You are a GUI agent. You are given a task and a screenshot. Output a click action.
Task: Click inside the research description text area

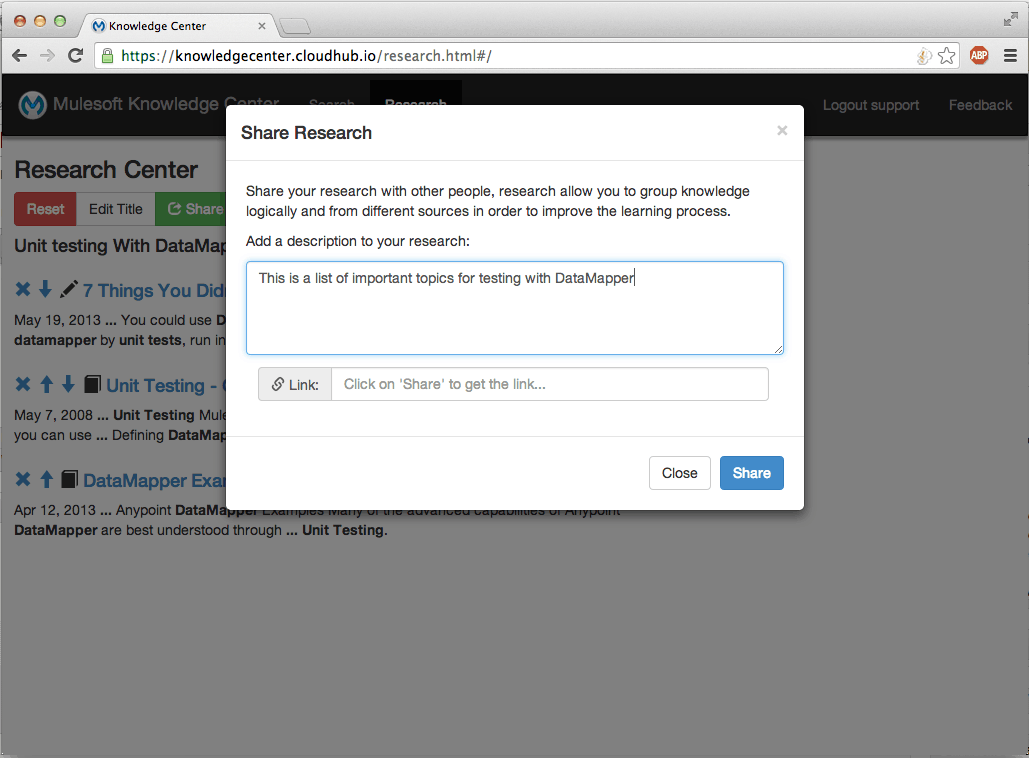[514, 305]
